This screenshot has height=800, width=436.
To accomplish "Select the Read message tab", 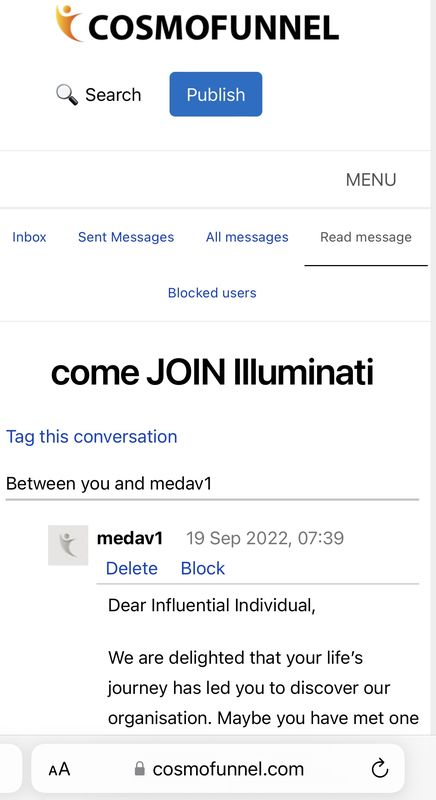I will point(366,237).
